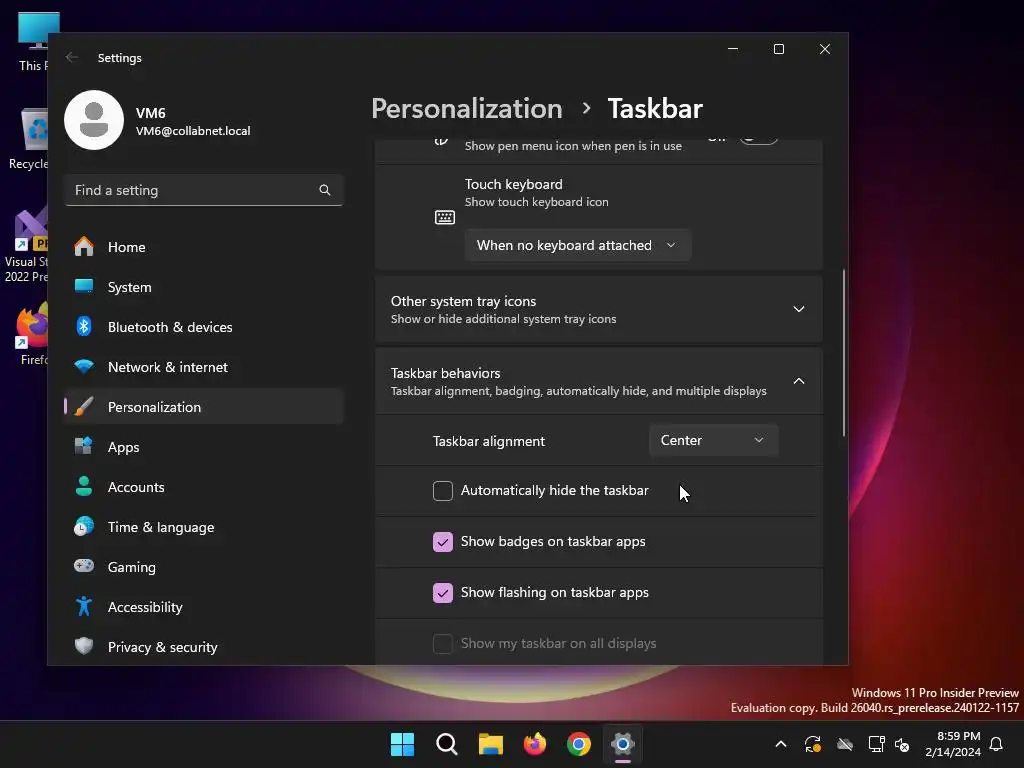Image resolution: width=1024 pixels, height=768 pixels.
Task: Click the Personalization paintbrush icon
Action: pos(84,407)
